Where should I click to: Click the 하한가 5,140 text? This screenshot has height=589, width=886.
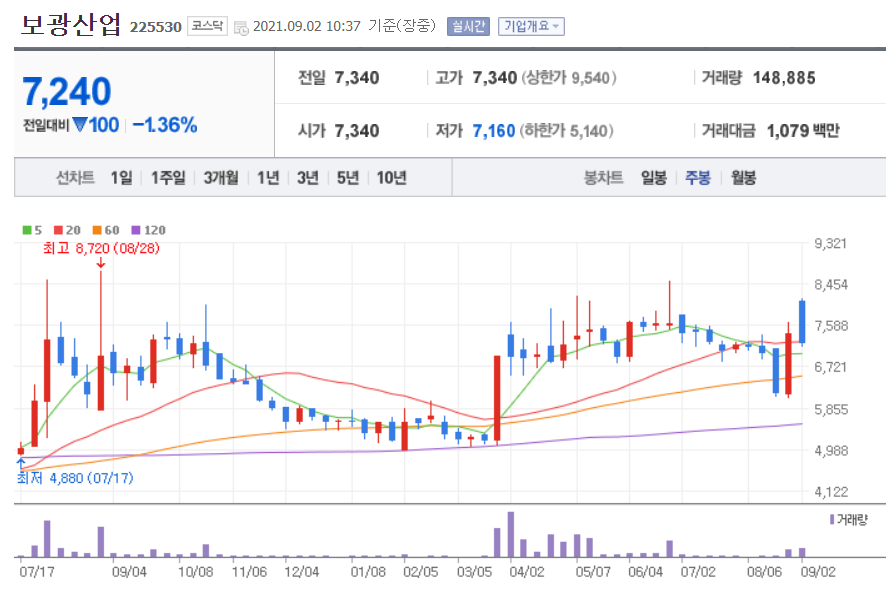coord(566,131)
